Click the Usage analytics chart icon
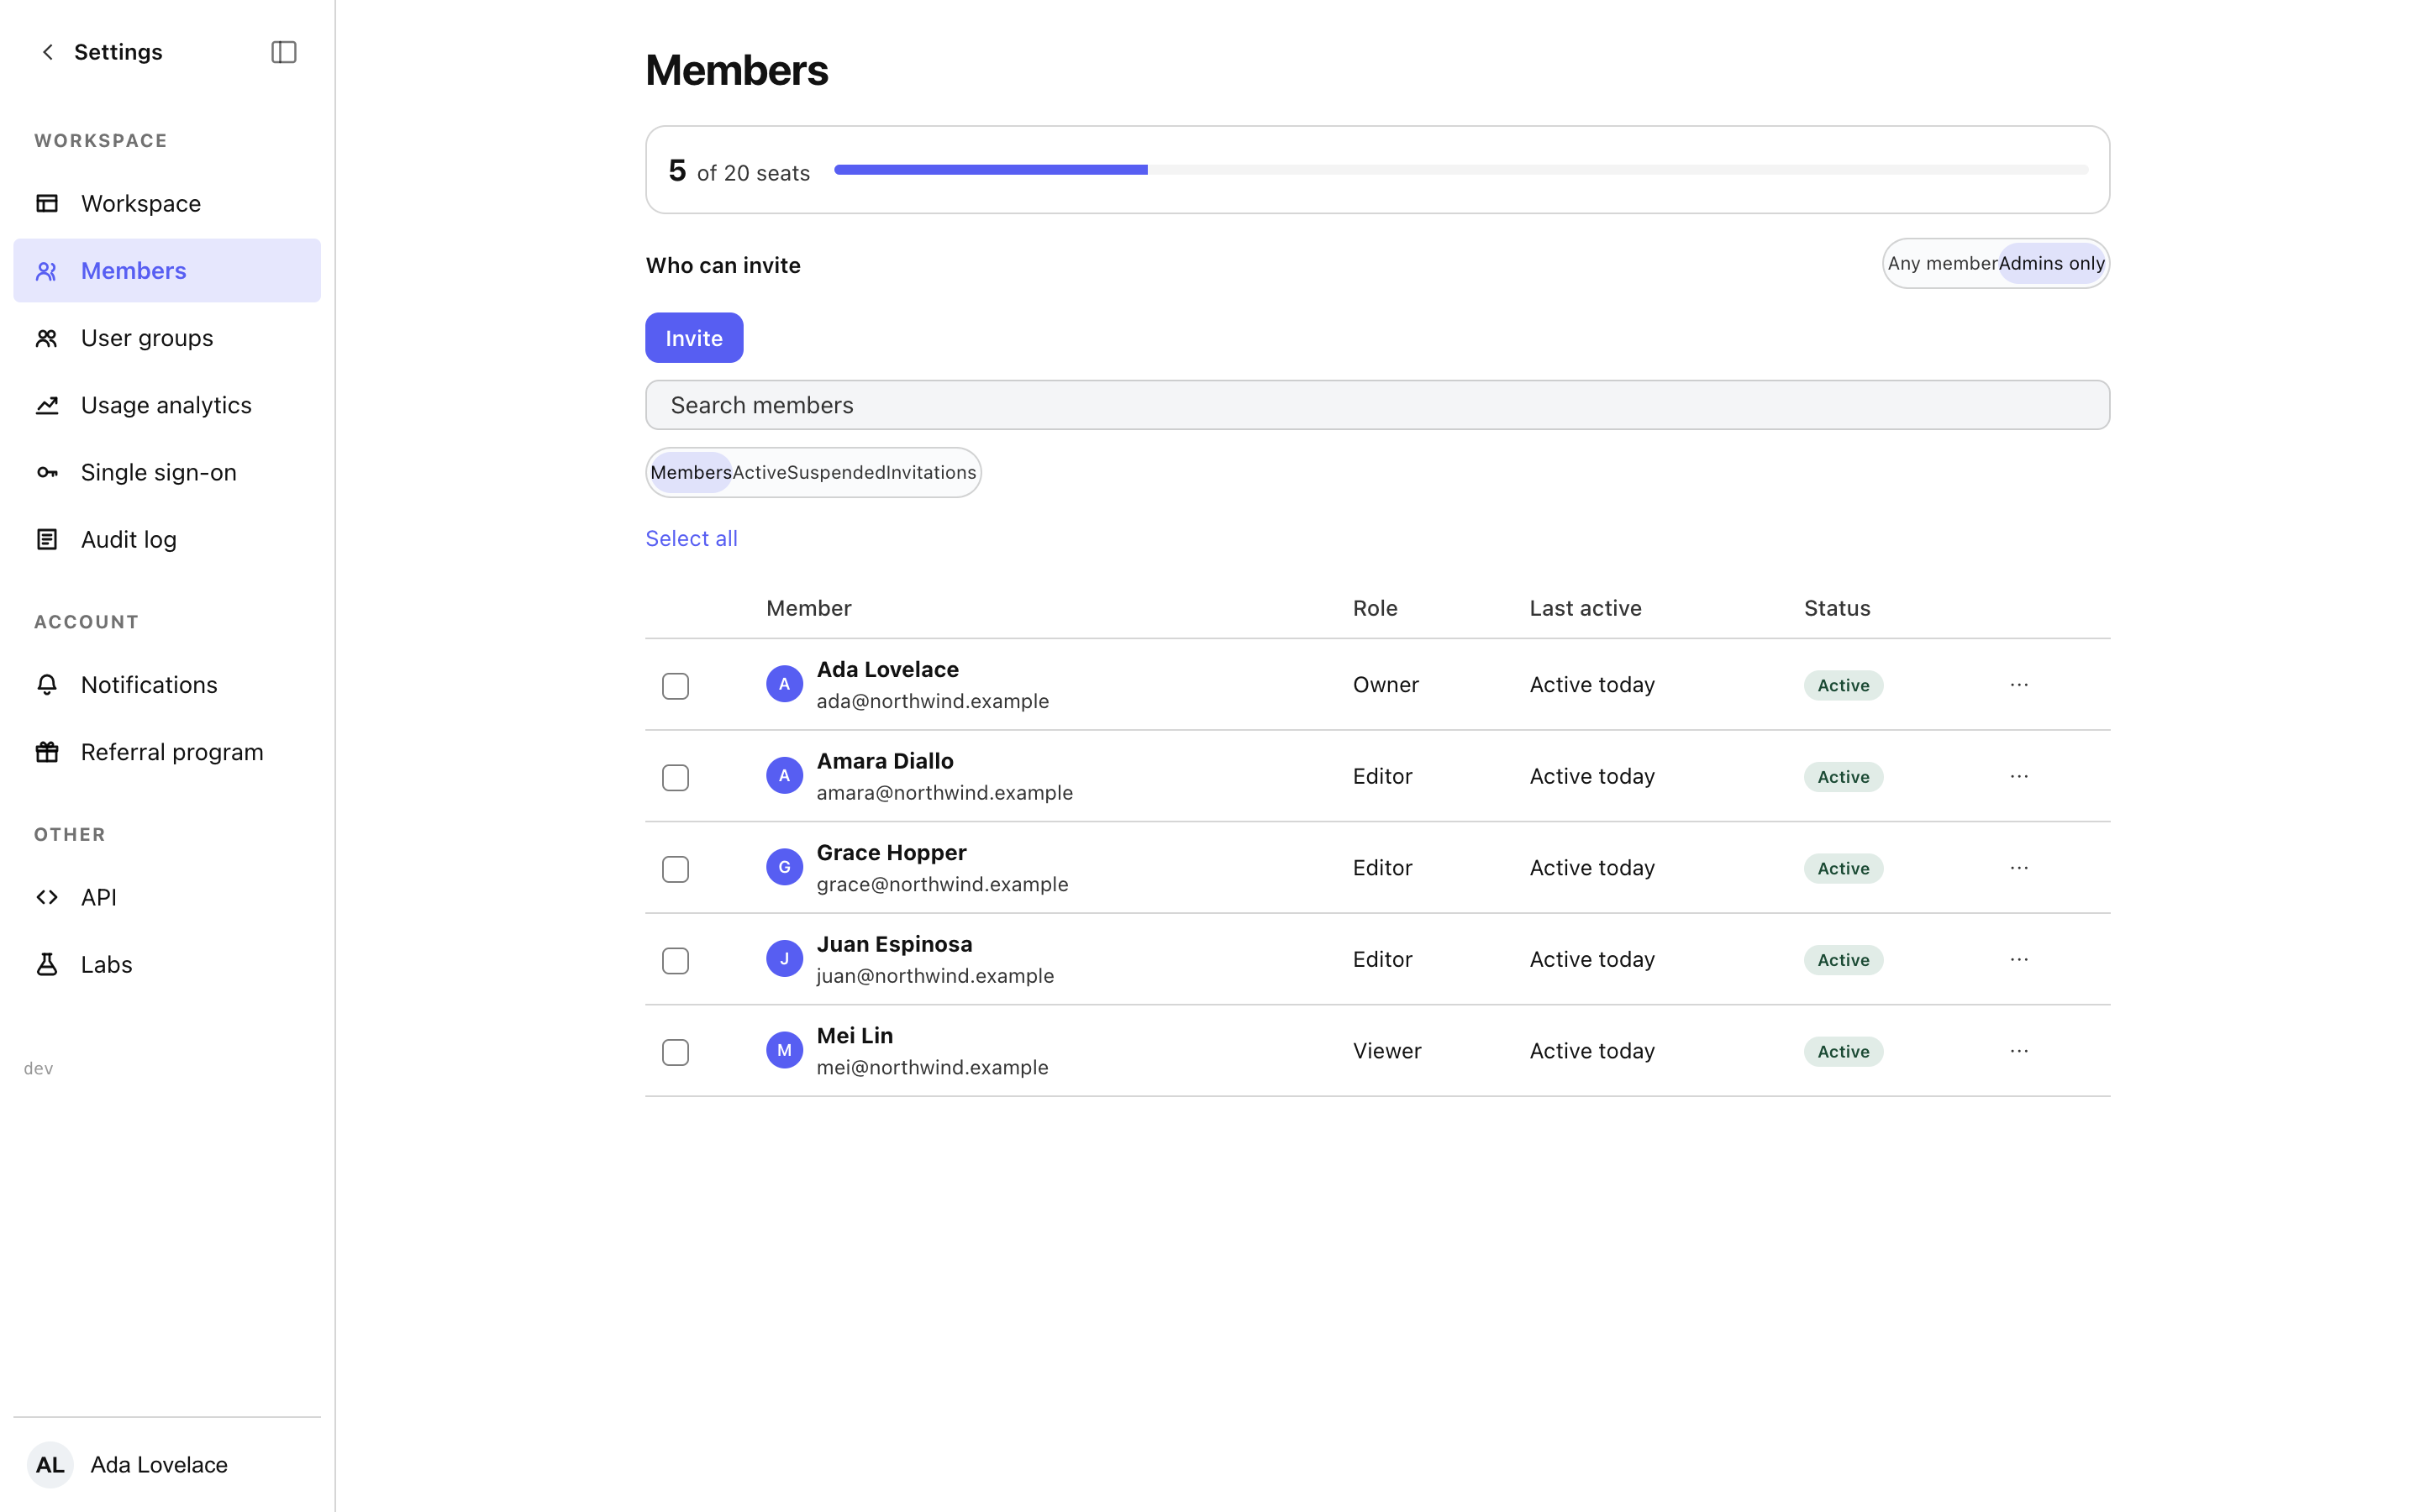The image size is (2420, 1512). 47,405
